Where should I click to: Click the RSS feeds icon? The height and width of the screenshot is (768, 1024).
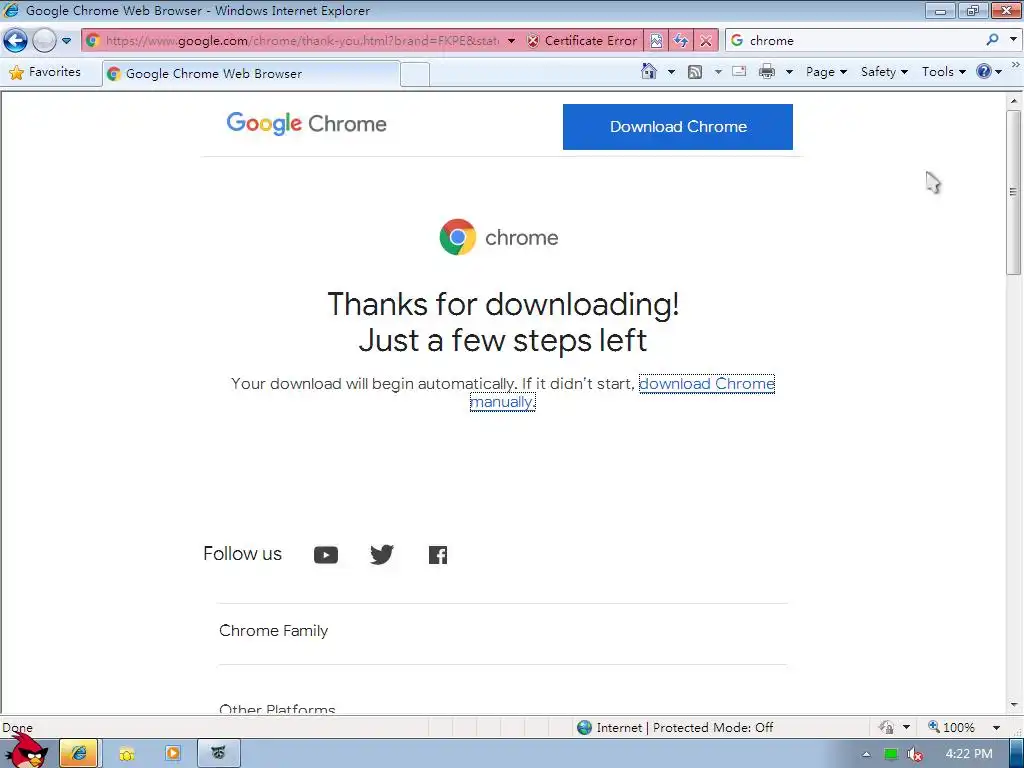(695, 72)
